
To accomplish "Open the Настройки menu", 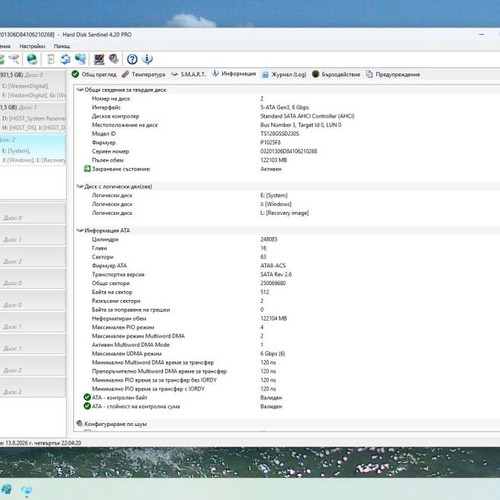I will coord(32,46).
